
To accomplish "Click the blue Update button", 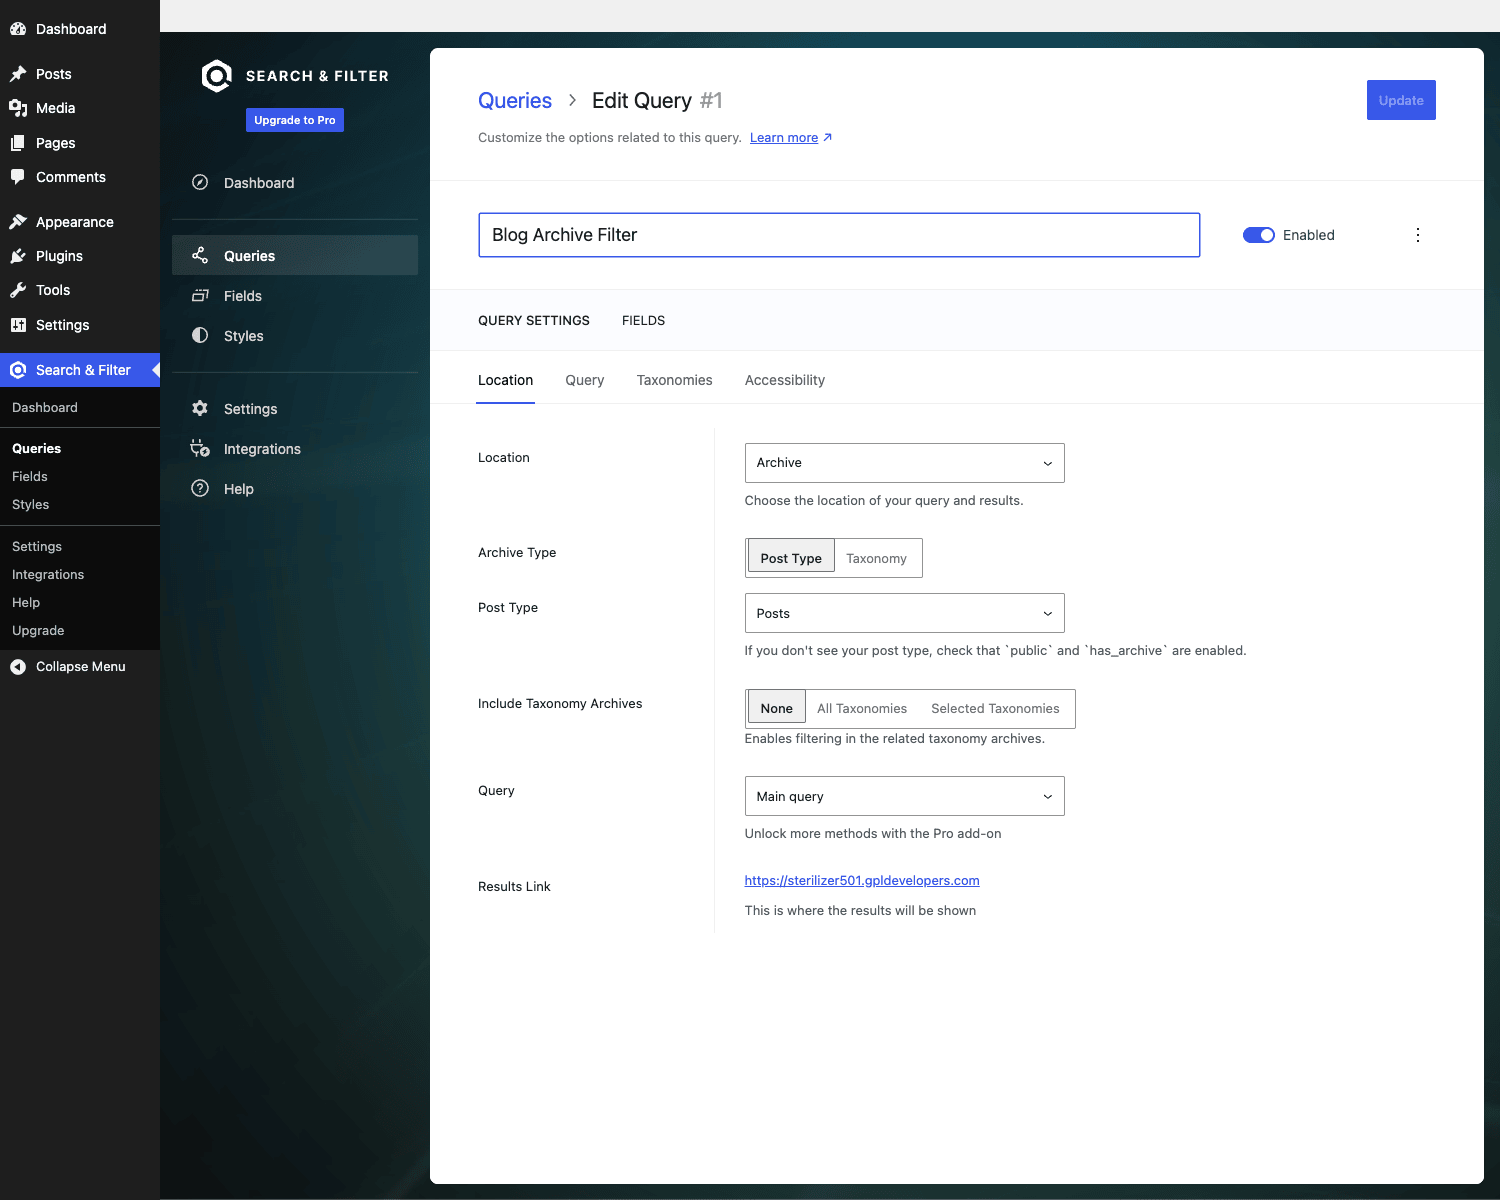I will tap(1401, 100).
